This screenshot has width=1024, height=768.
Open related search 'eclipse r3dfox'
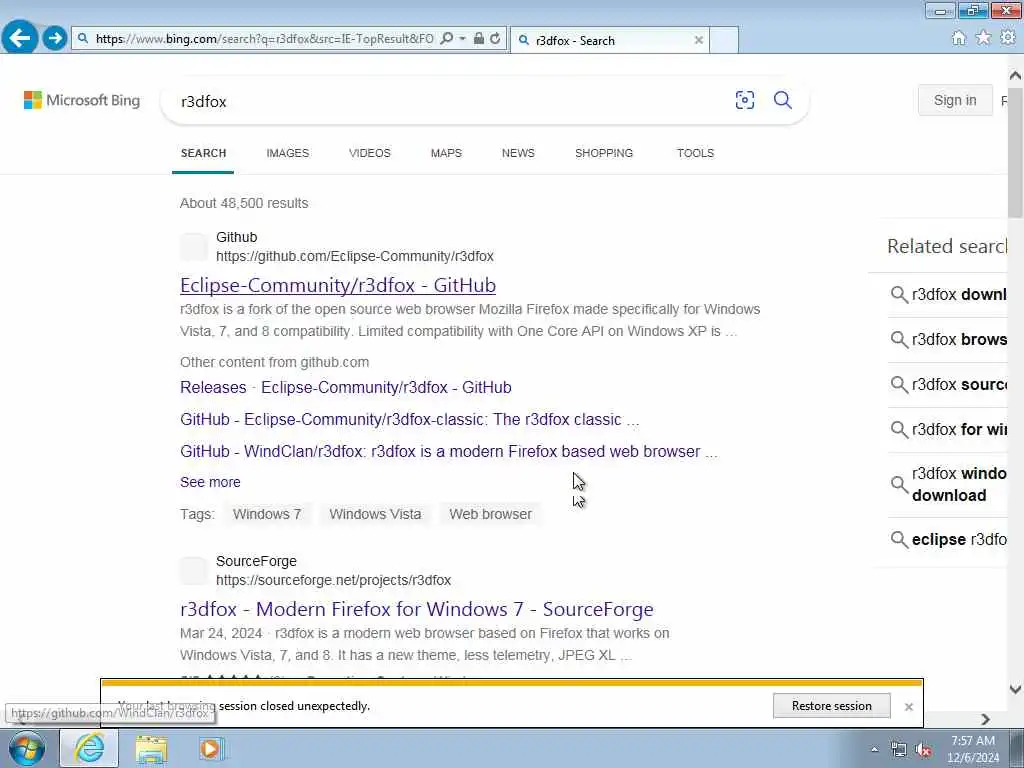point(949,539)
